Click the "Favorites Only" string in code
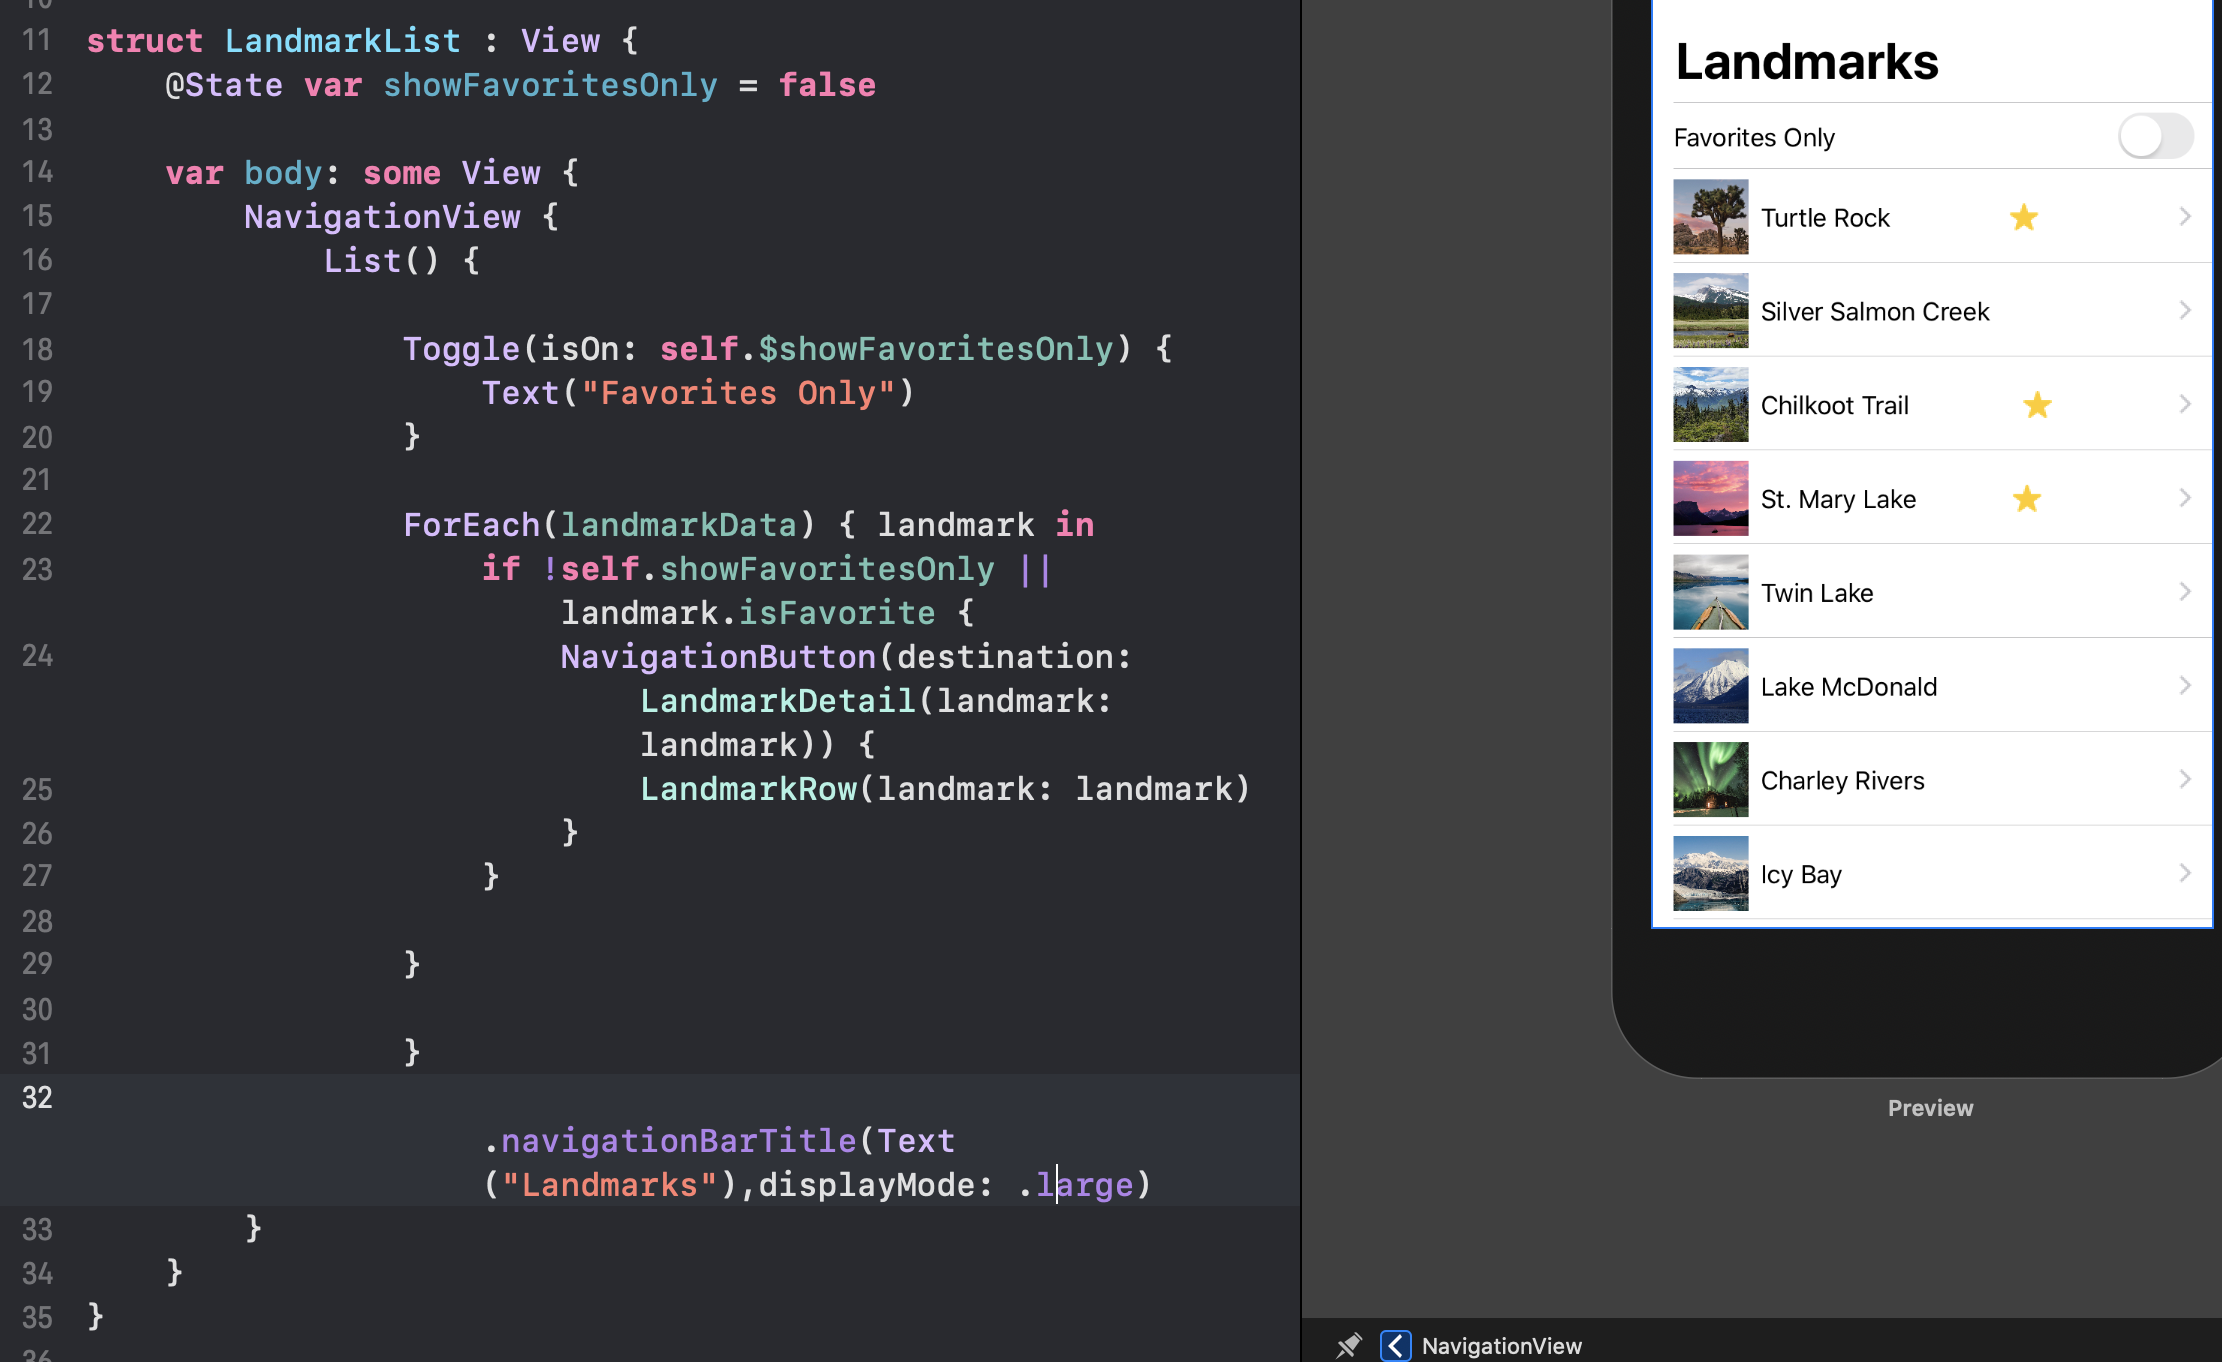 738,393
